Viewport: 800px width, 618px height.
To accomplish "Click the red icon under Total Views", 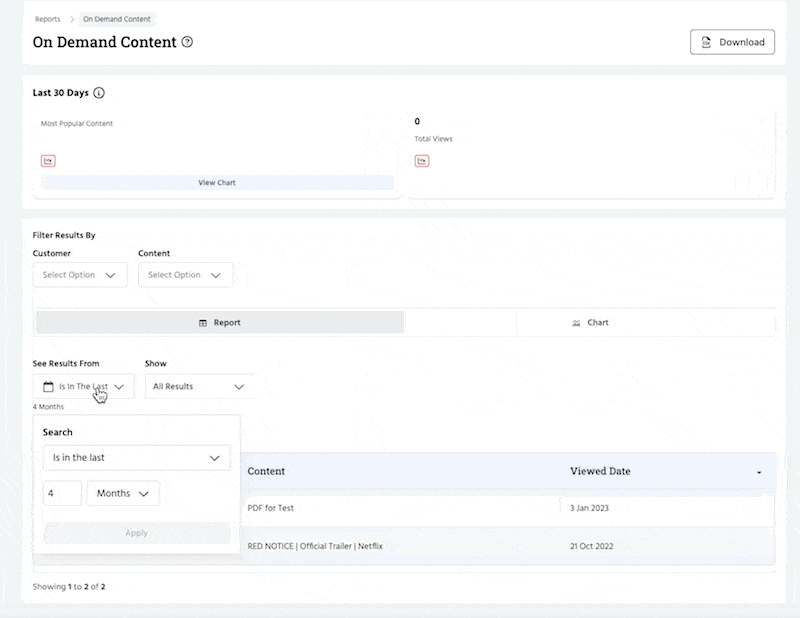I will [x=422, y=161].
